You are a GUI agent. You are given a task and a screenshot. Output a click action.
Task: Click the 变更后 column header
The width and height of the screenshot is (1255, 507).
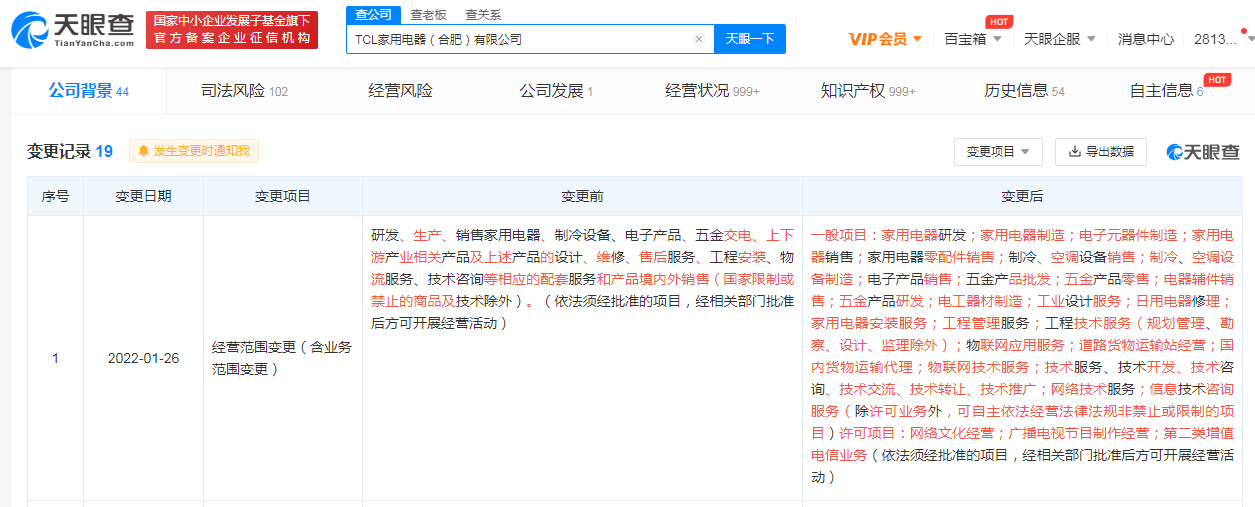[x=1022, y=197]
